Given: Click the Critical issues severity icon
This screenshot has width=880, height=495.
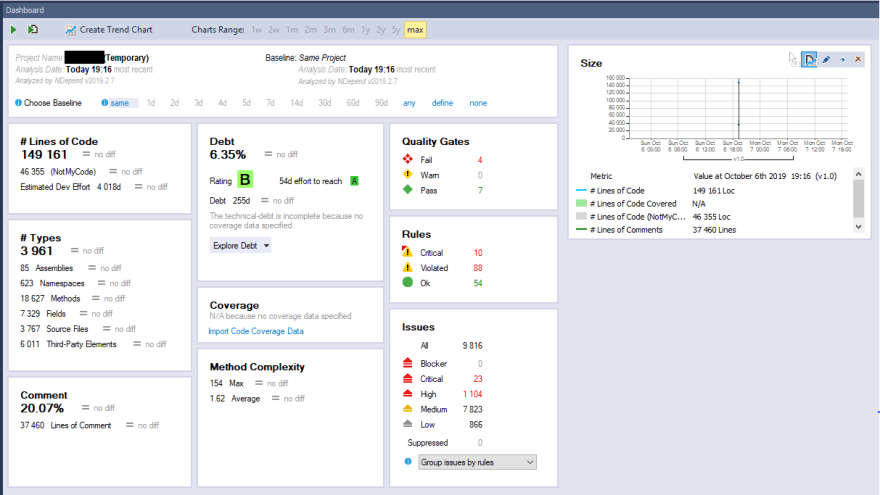Looking at the screenshot, I should pyautogui.click(x=408, y=378).
